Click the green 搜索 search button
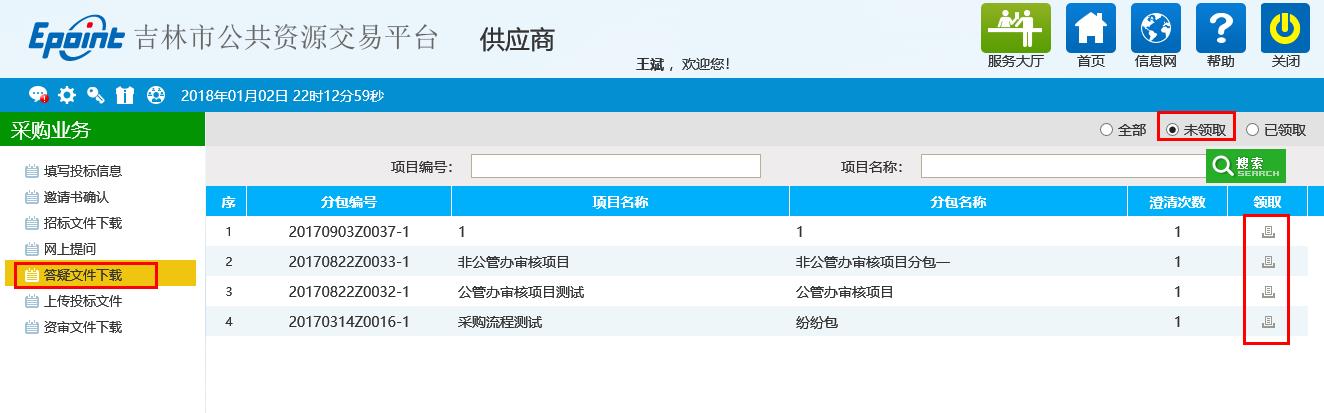 1246,166
